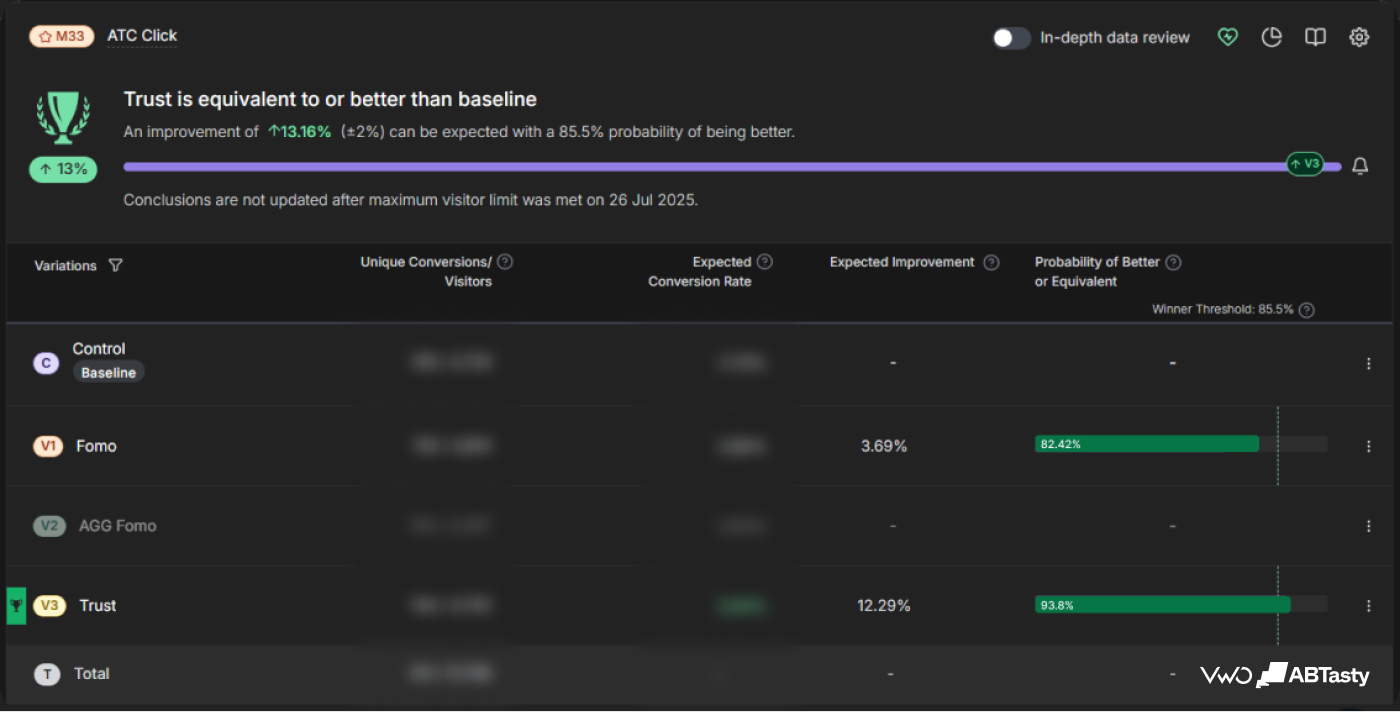The height and width of the screenshot is (712, 1400).
Task: Click the 12.29% expected improvement value
Action: (x=884, y=606)
